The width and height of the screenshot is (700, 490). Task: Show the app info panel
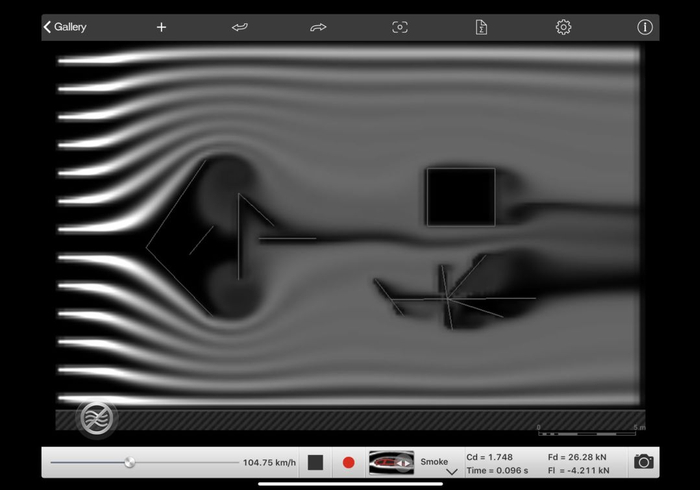(x=645, y=27)
